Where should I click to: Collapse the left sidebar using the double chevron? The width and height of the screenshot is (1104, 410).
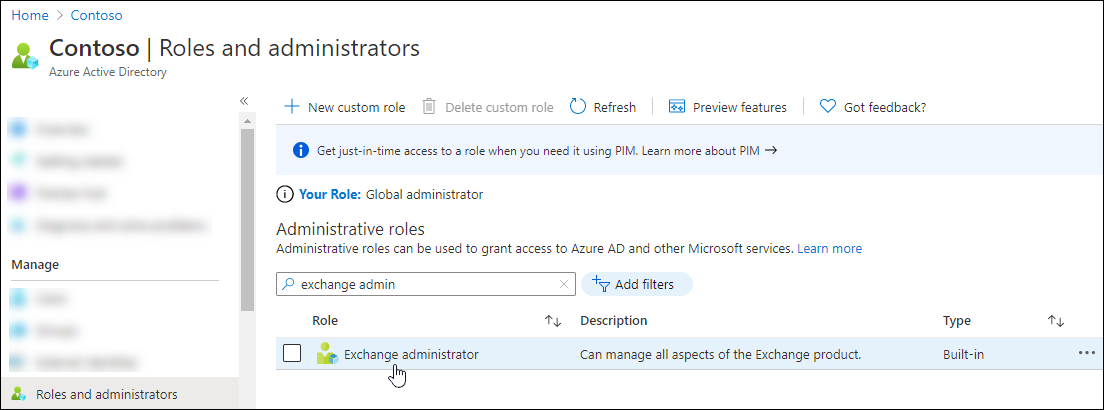pyautogui.click(x=244, y=101)
